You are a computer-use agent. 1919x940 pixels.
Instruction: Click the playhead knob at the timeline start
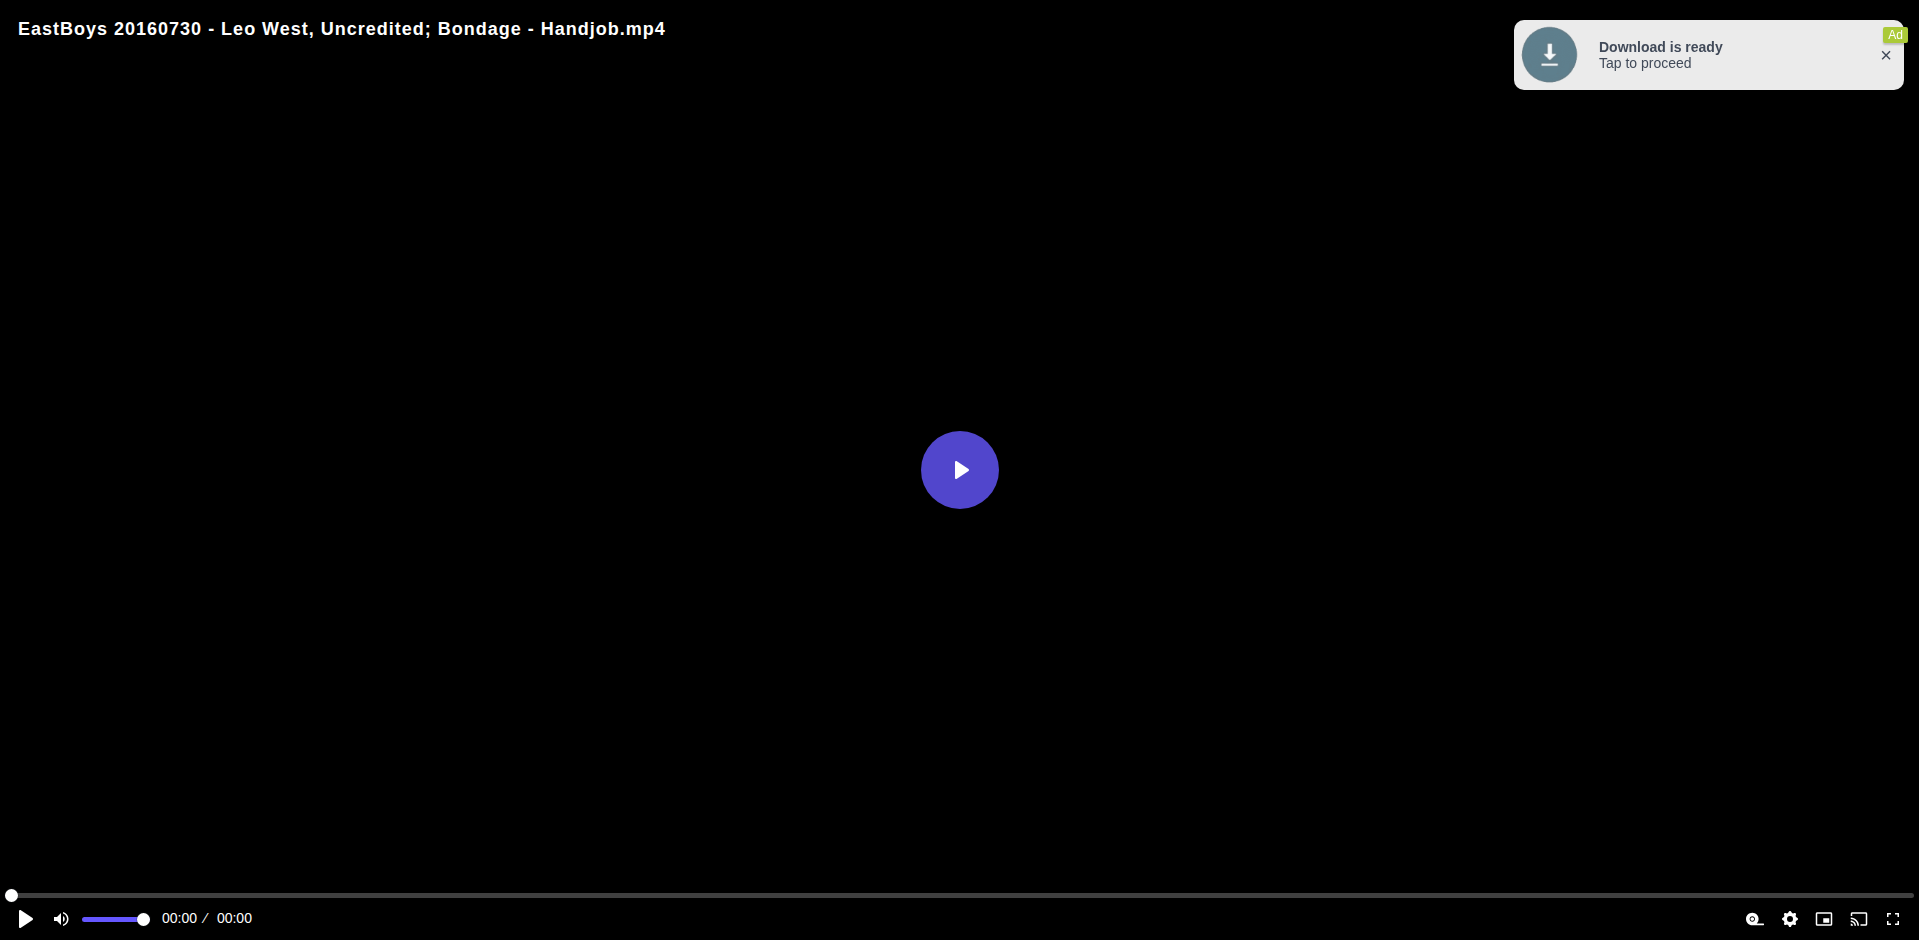pyautogui.click(x=11, y=895)
